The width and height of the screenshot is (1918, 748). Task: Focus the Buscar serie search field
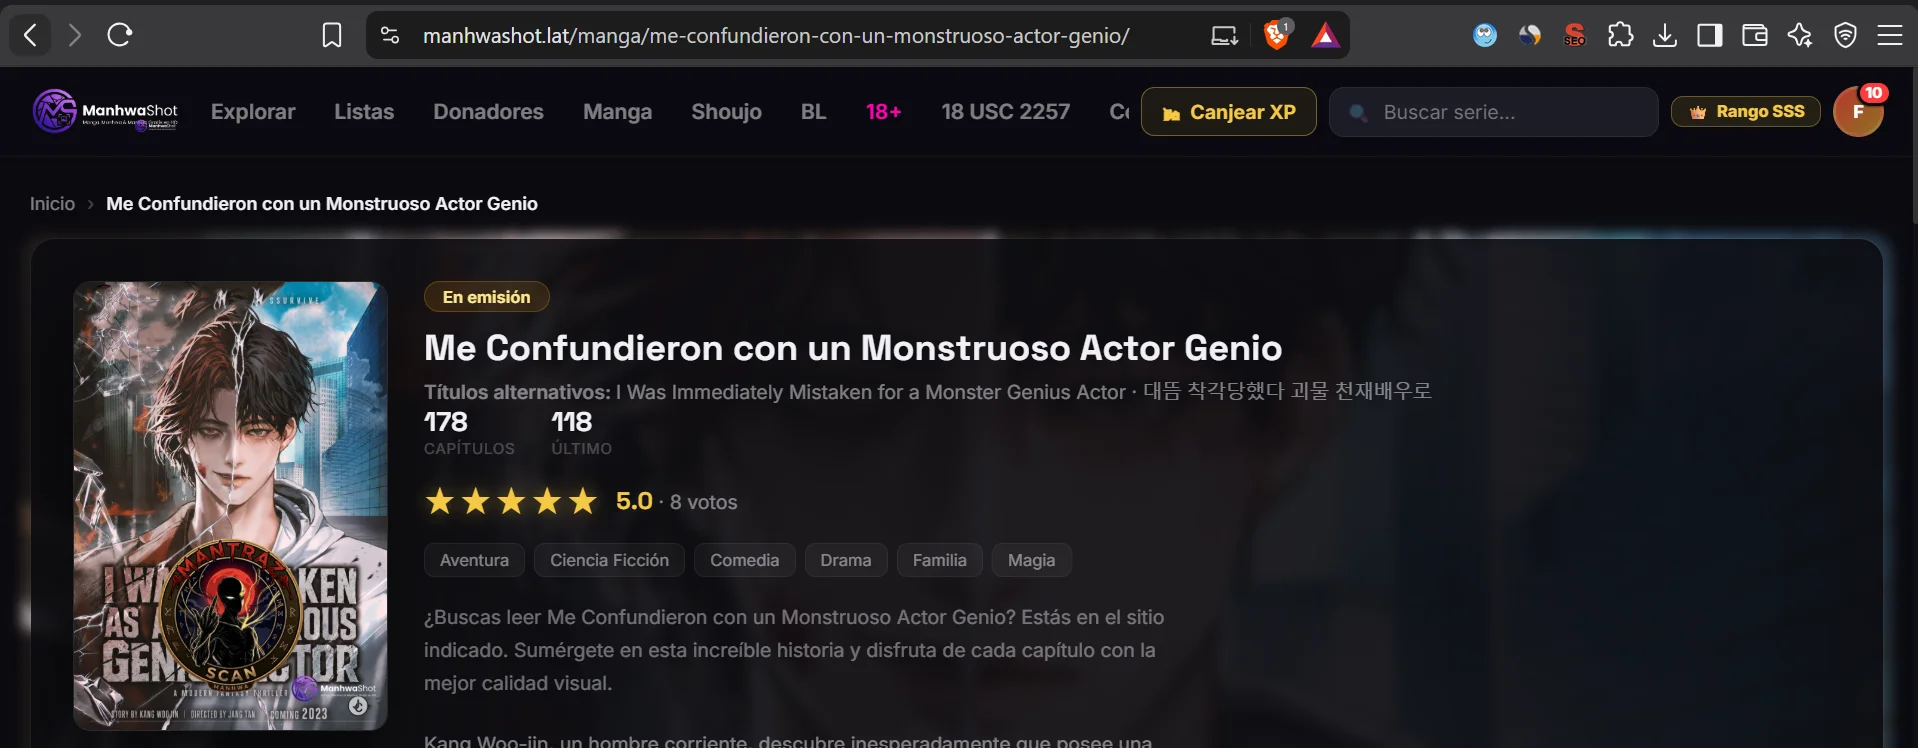[x=1494, y=112]
